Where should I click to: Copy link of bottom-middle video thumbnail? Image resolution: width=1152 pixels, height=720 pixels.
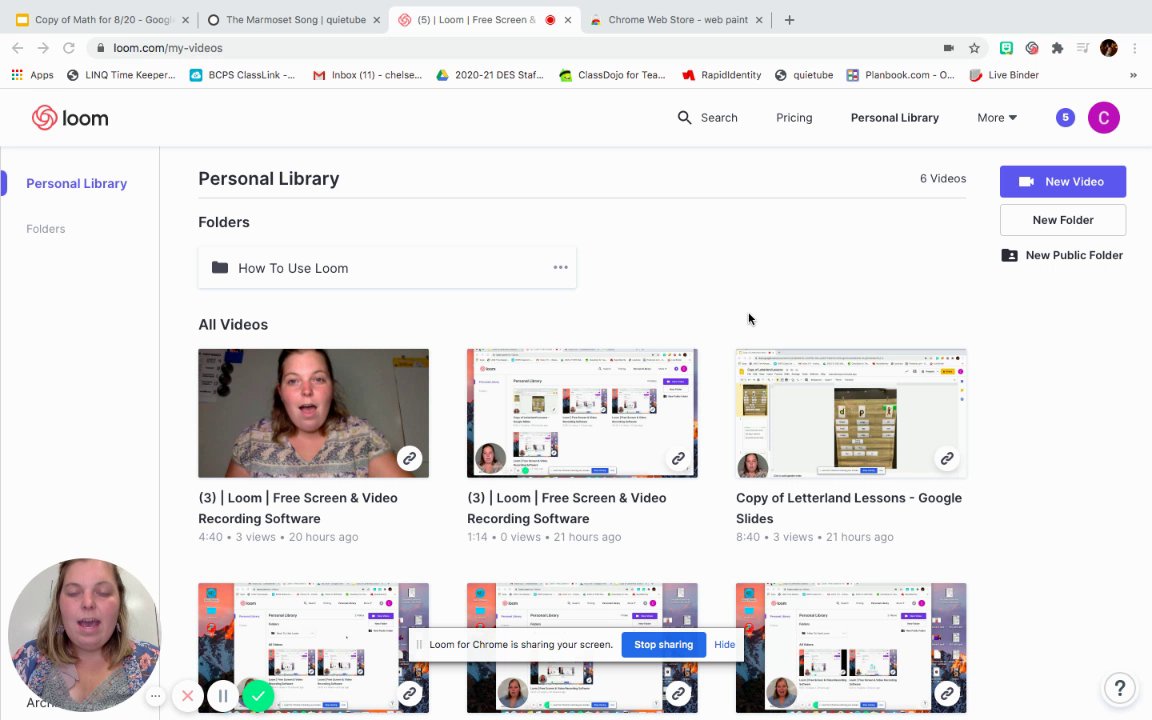pos(678,693)
